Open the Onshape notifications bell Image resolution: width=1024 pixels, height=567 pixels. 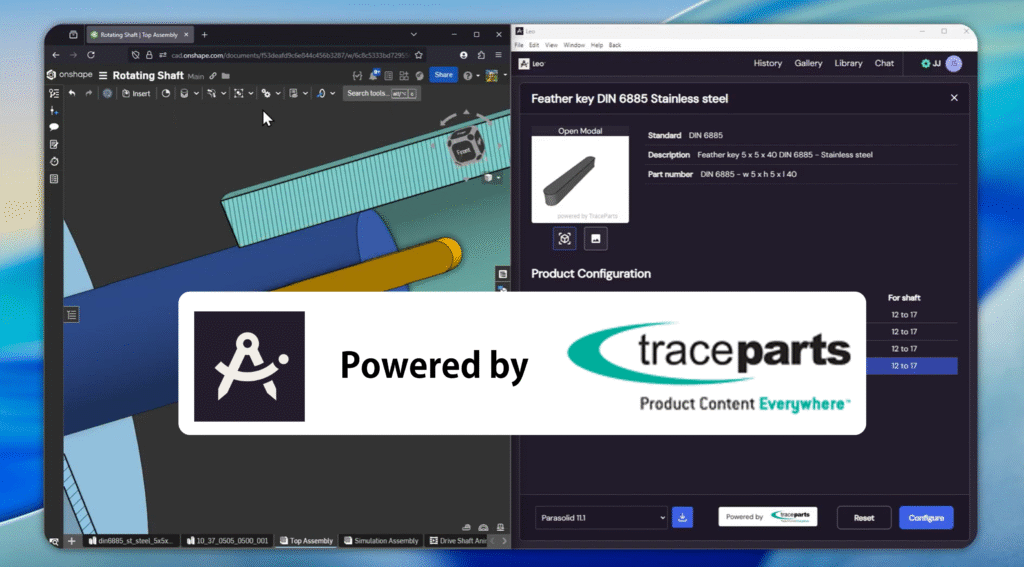[374, 75]
